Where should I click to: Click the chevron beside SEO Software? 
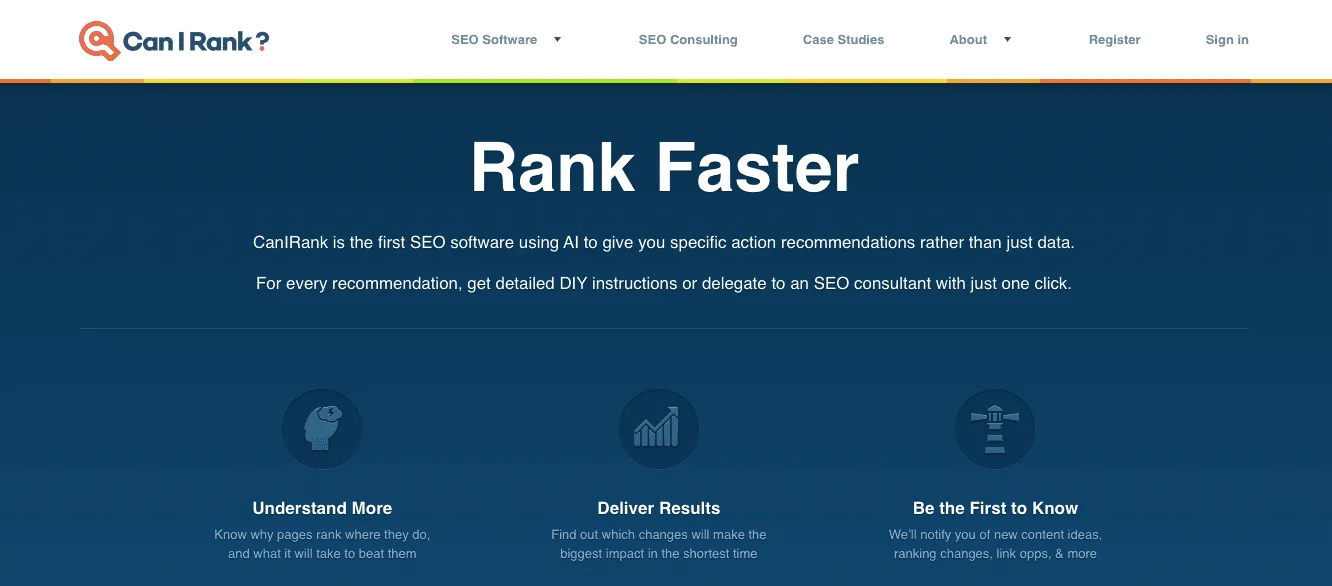[555, 40]
